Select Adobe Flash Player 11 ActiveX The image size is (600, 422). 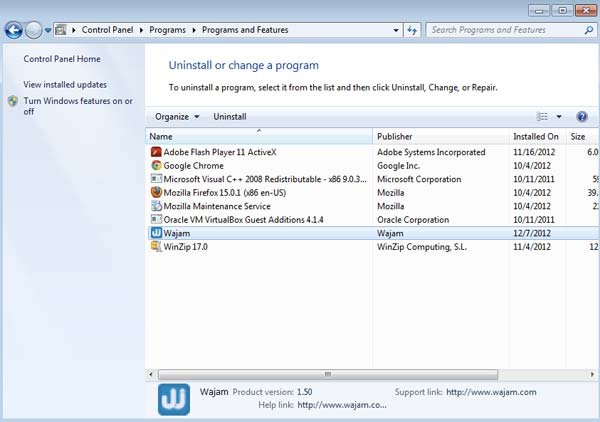pyautogui.click(x=220, y=152)
